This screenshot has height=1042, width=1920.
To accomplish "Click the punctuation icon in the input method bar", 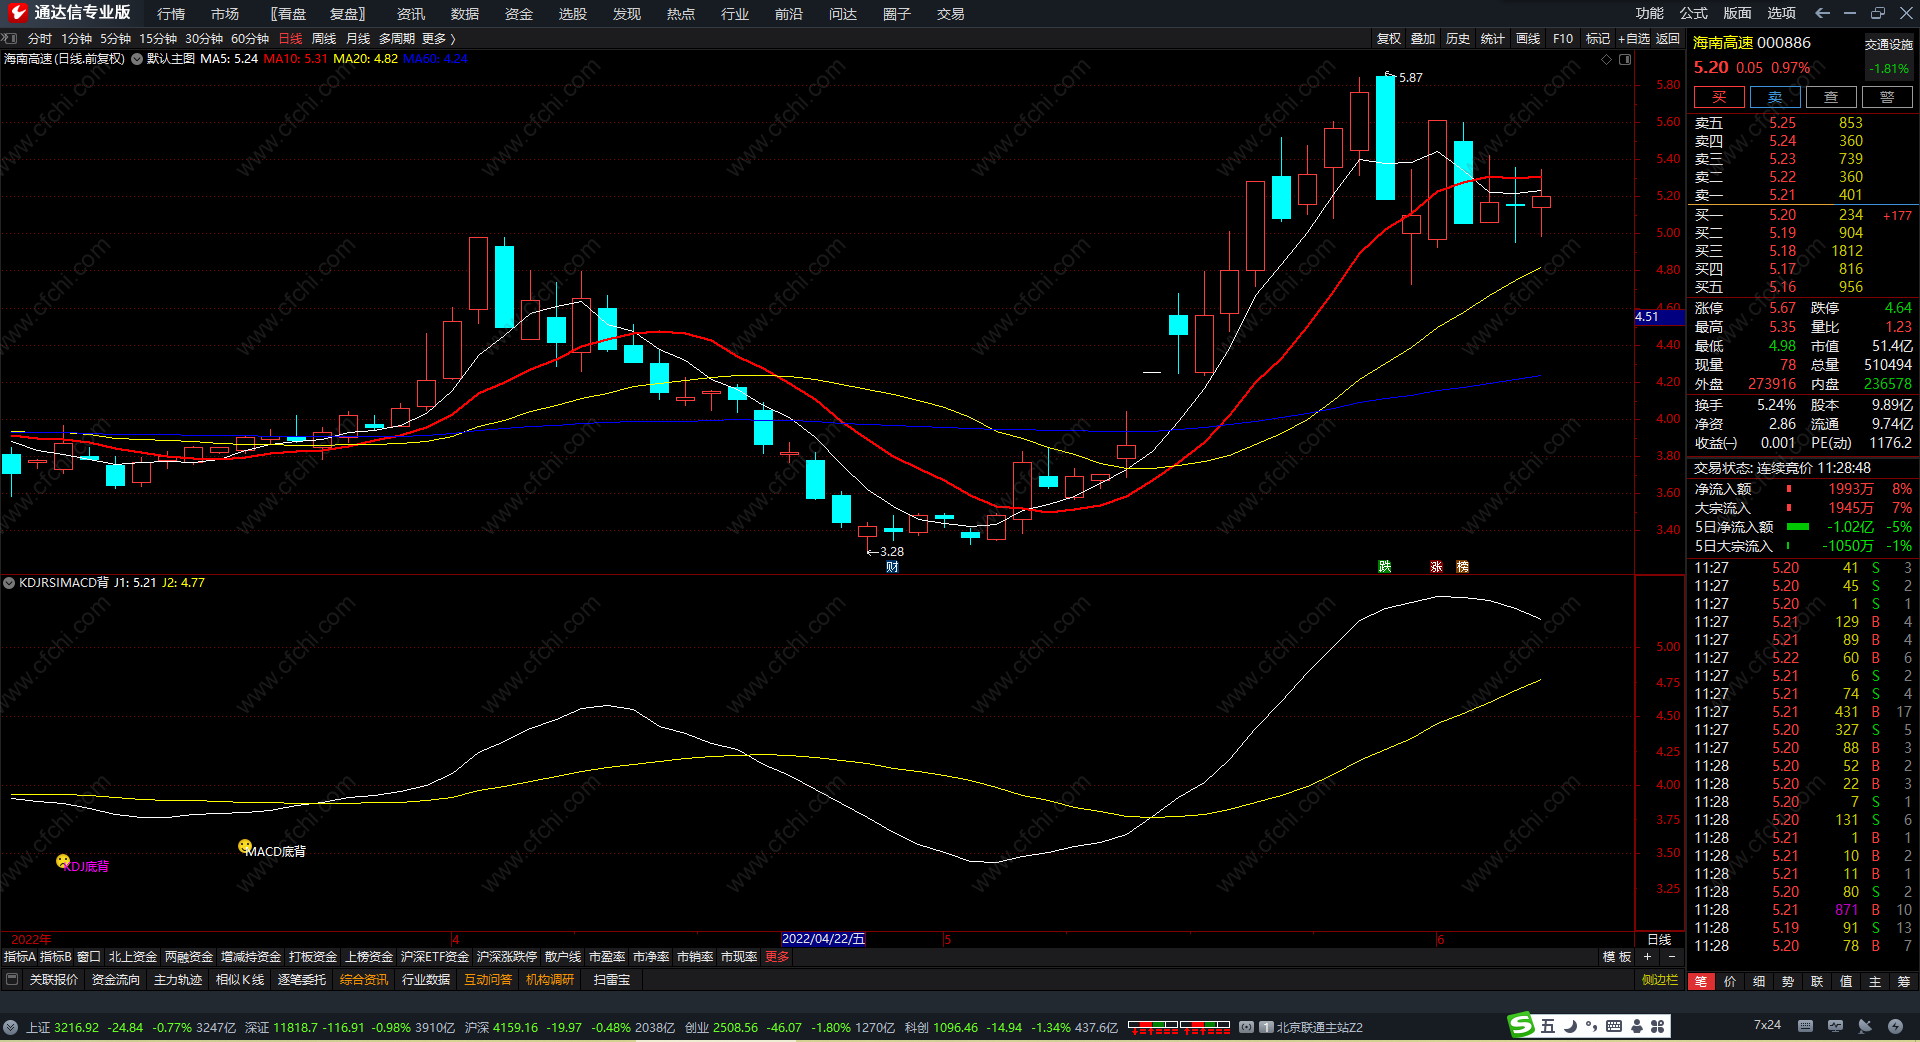I will [x=1591, y=1026].
